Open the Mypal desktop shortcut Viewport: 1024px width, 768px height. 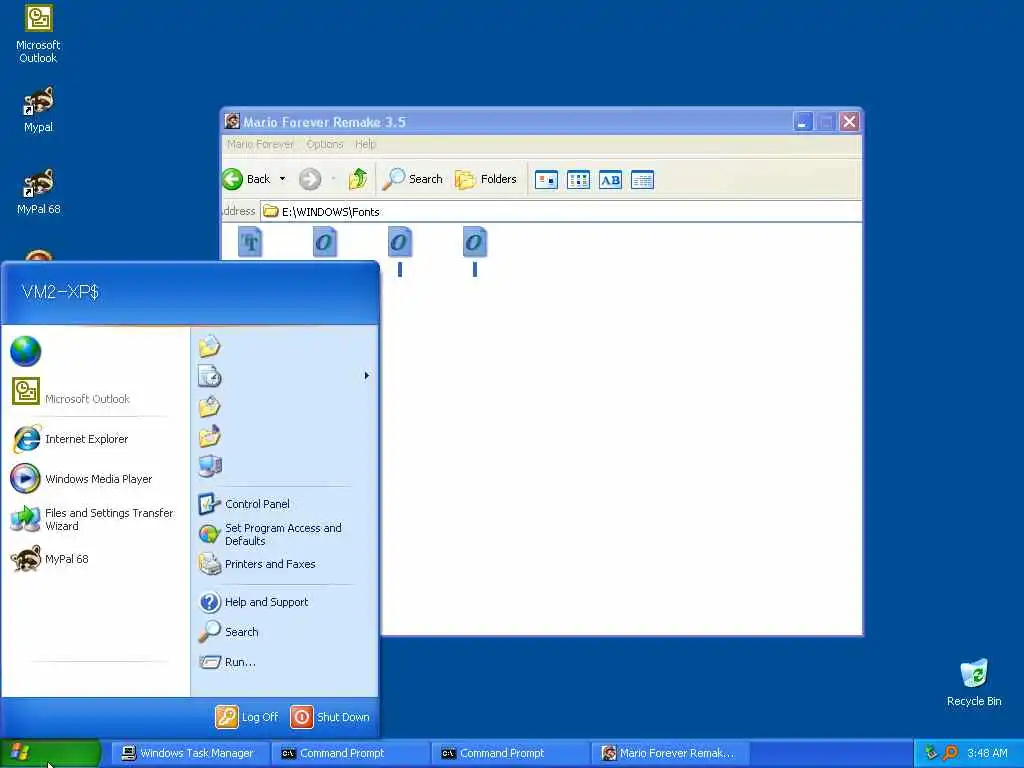38,110
